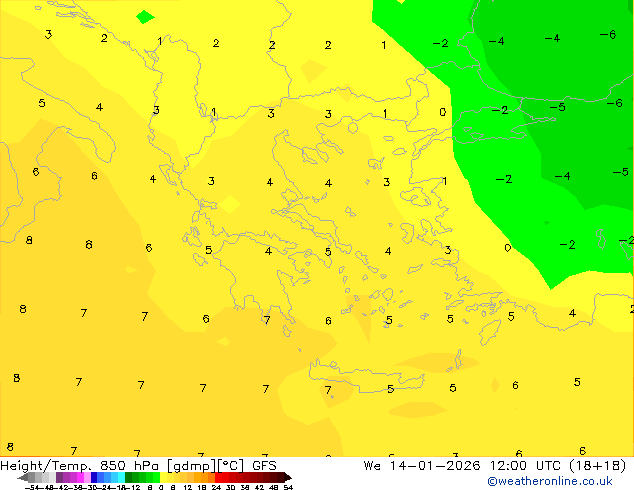Click the '54' label under the colour scale
Screen dimensions: 634x490
288,487
